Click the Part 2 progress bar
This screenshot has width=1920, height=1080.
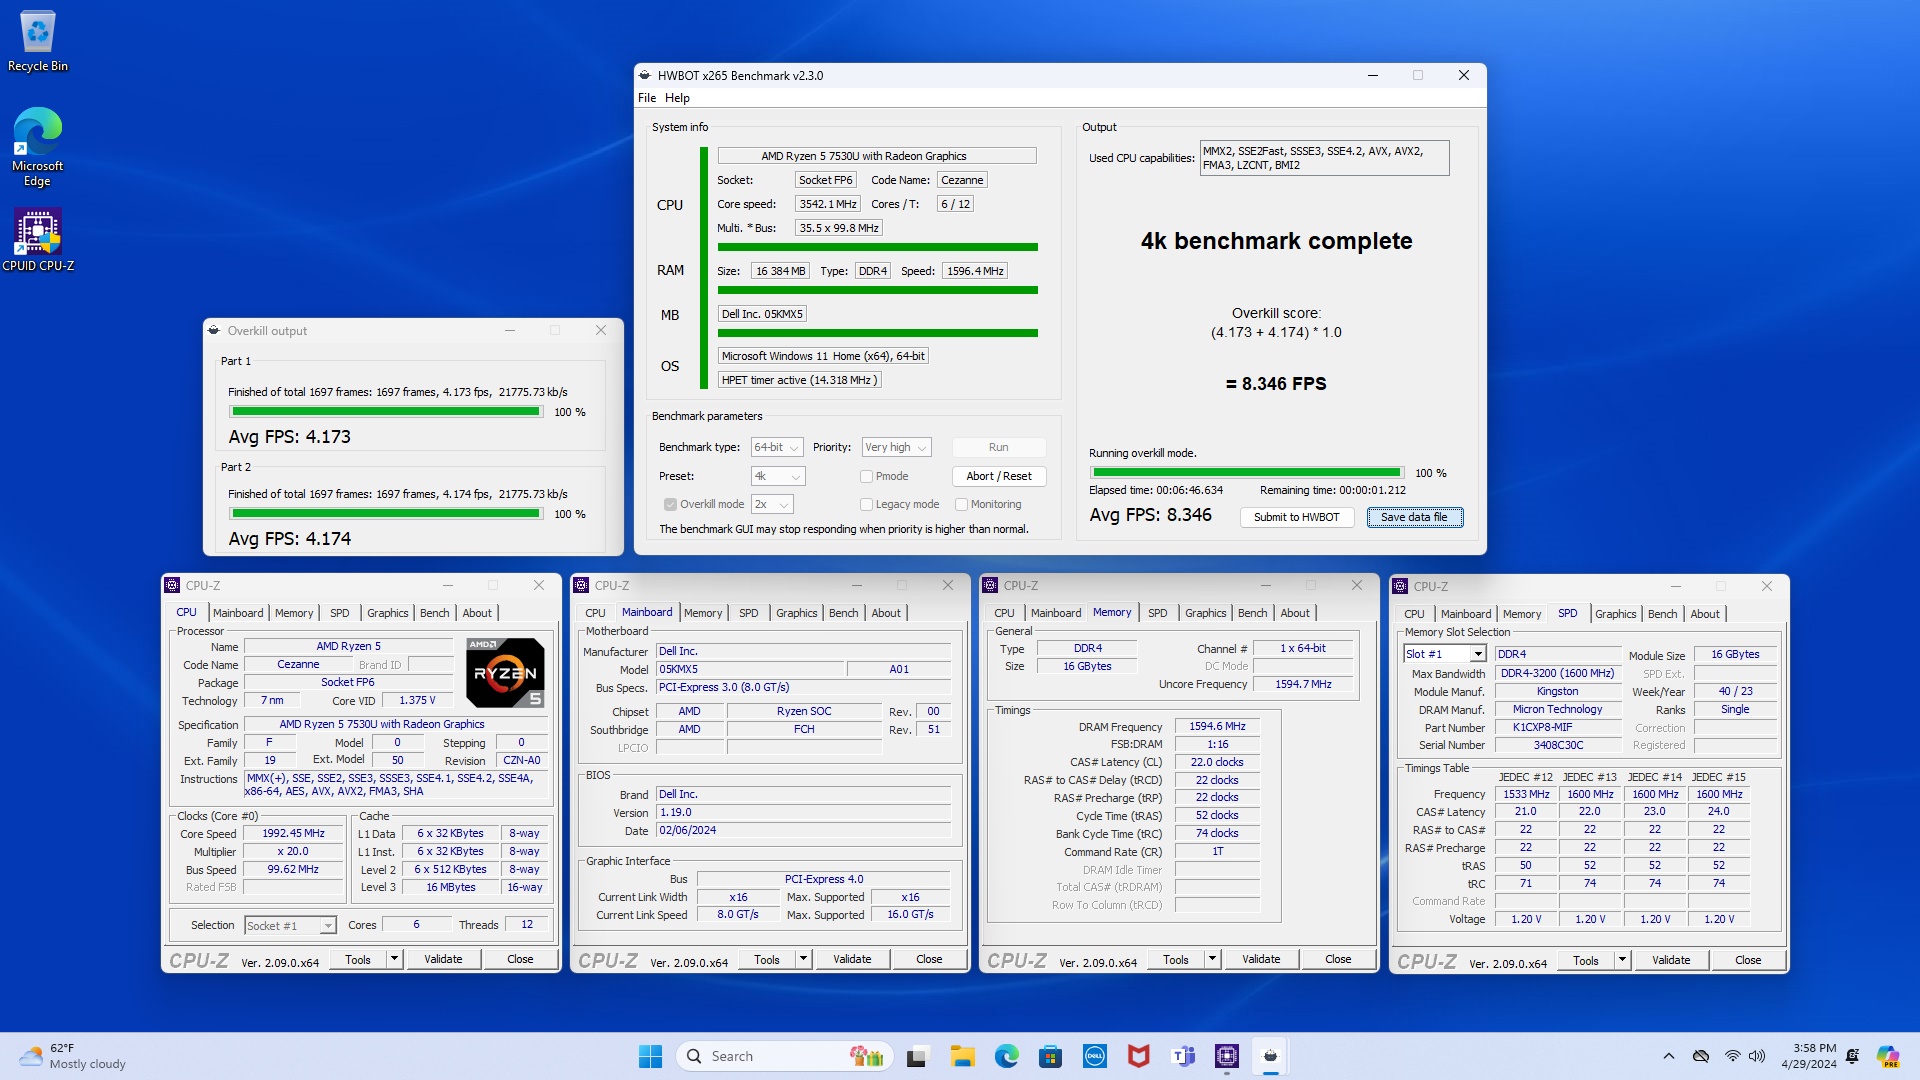pos(386,513)
